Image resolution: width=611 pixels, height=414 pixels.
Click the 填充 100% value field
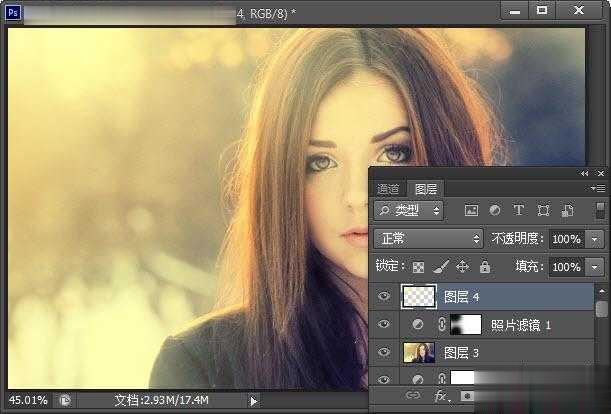[567, 267]
